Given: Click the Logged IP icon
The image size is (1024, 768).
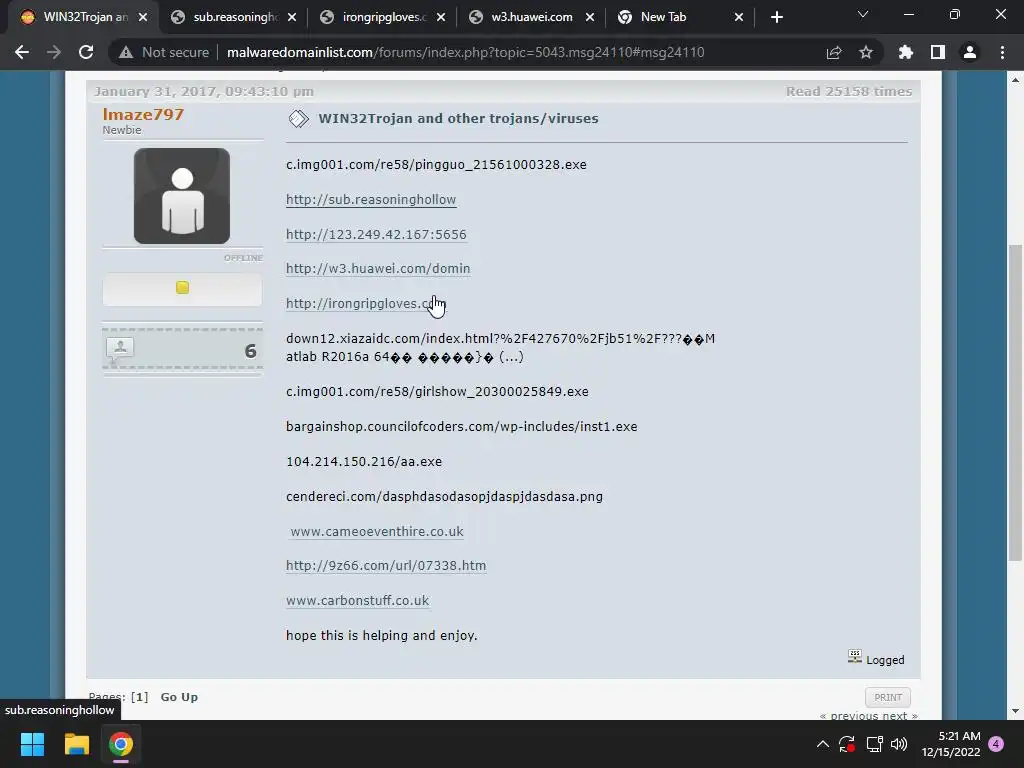Looking at the screenshot, I should click(854, 656).
